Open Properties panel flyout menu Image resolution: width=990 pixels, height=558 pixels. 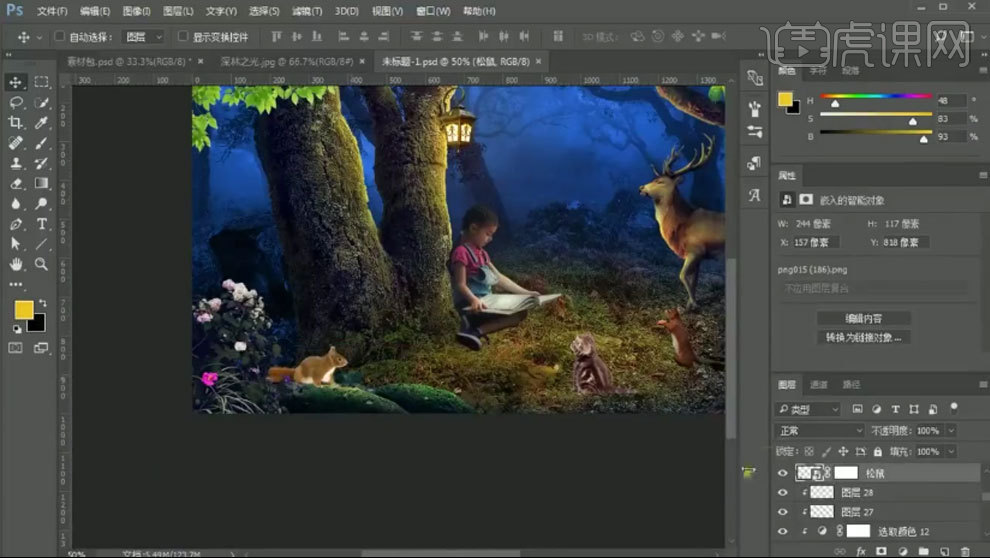[x=982, y=175]
